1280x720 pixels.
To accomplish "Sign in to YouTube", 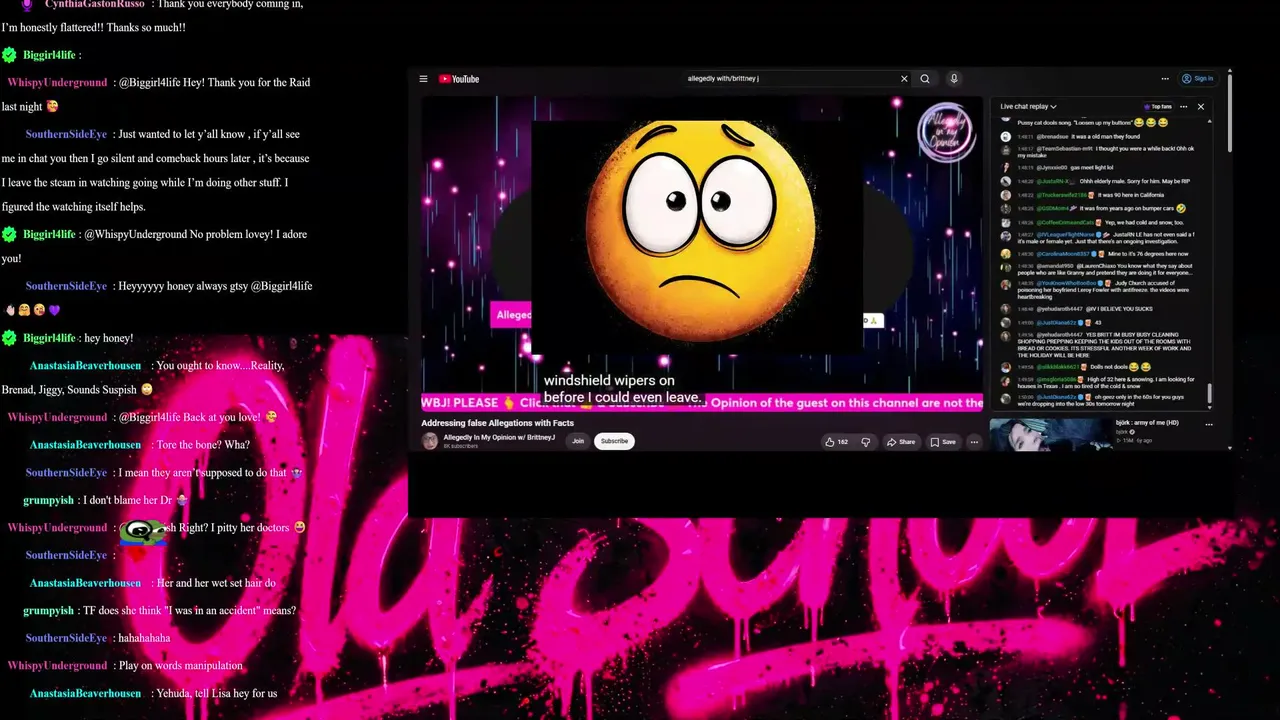I will pos(1197,79).
